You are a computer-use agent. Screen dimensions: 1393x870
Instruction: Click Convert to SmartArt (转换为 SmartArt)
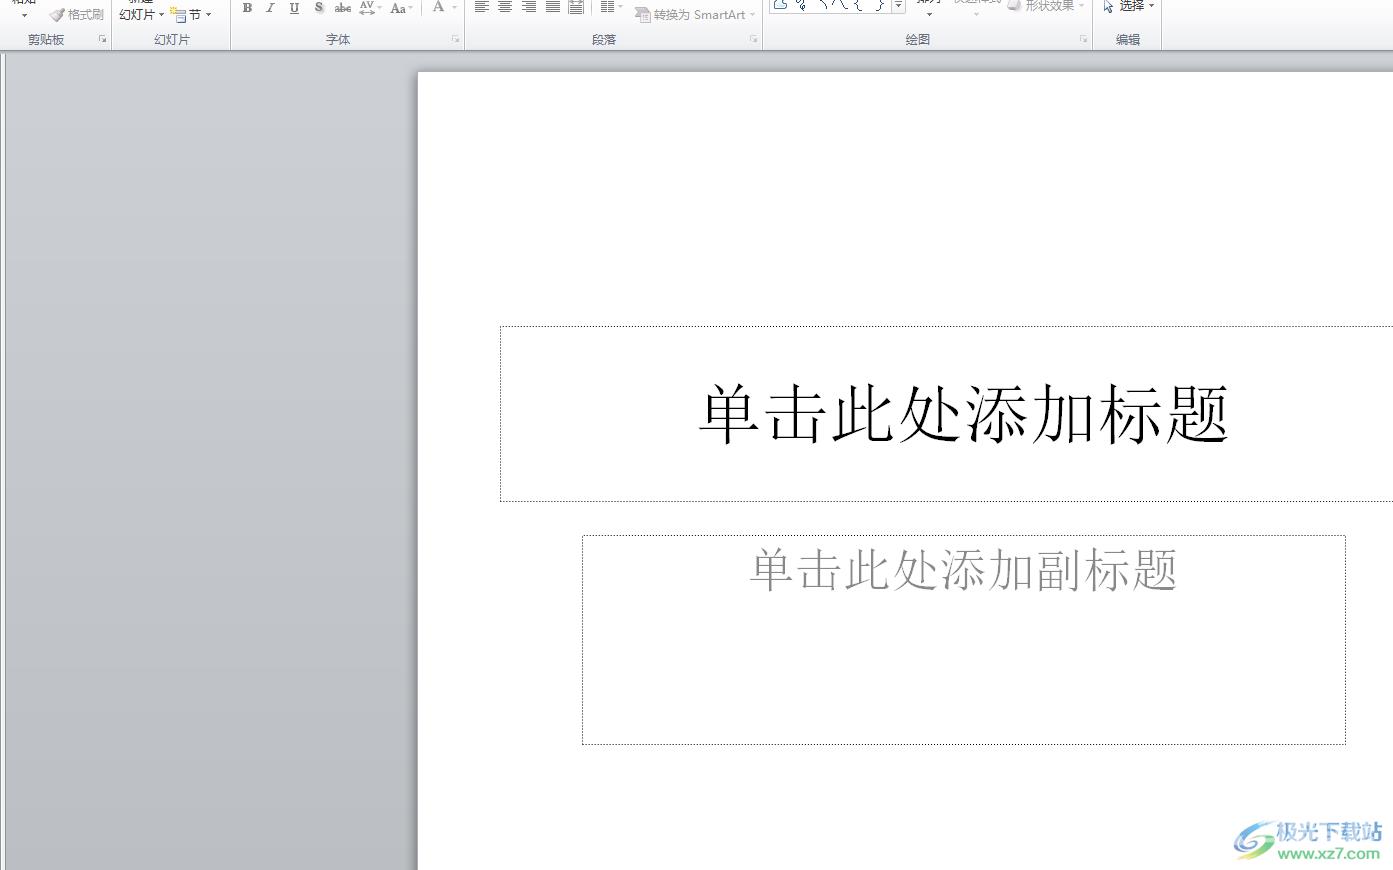point(695,15)
